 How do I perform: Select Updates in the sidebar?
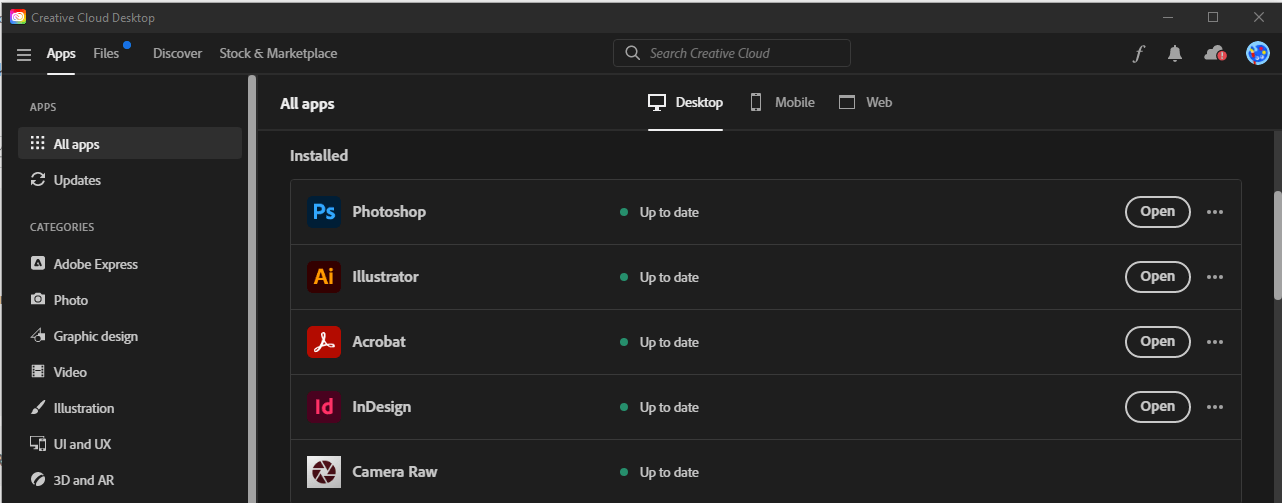pos(77,180)
